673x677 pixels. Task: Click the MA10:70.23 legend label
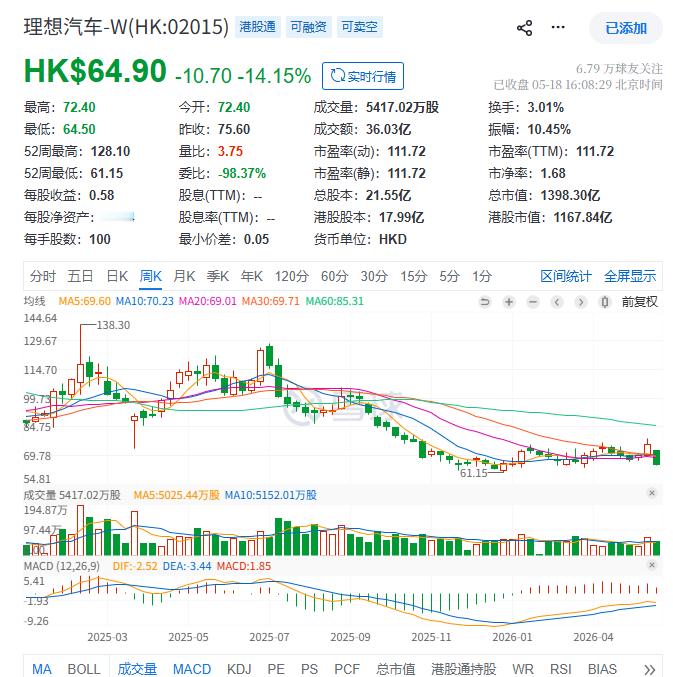click(145, 301)
